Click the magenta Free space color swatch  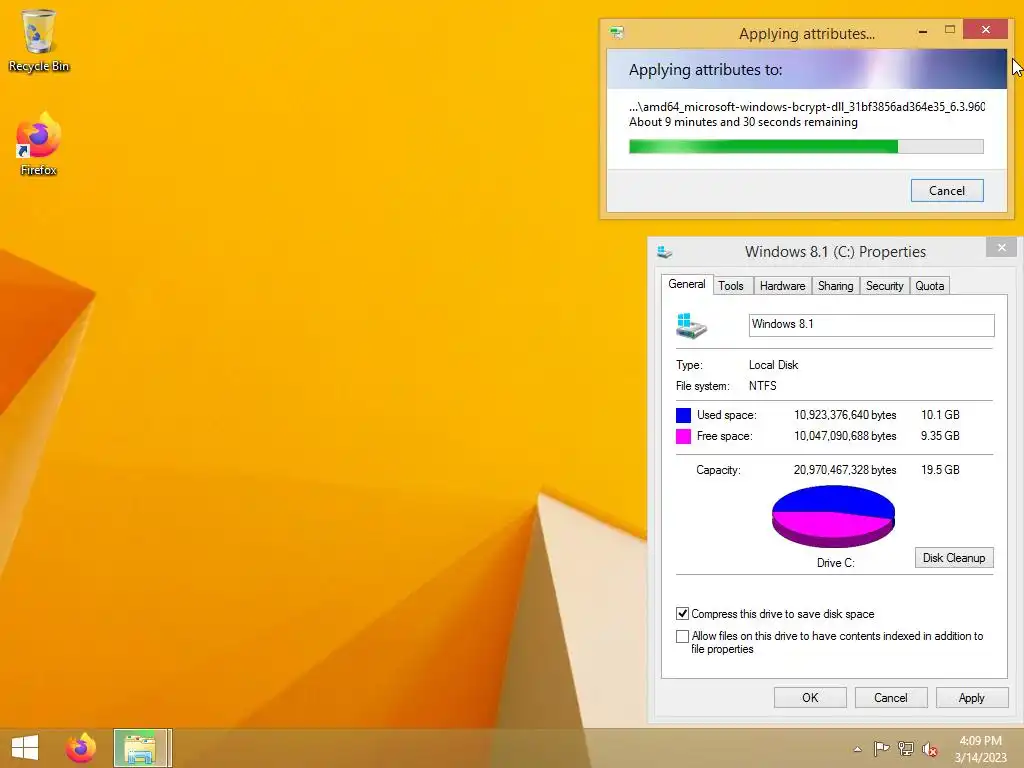[x=683, y=436]
